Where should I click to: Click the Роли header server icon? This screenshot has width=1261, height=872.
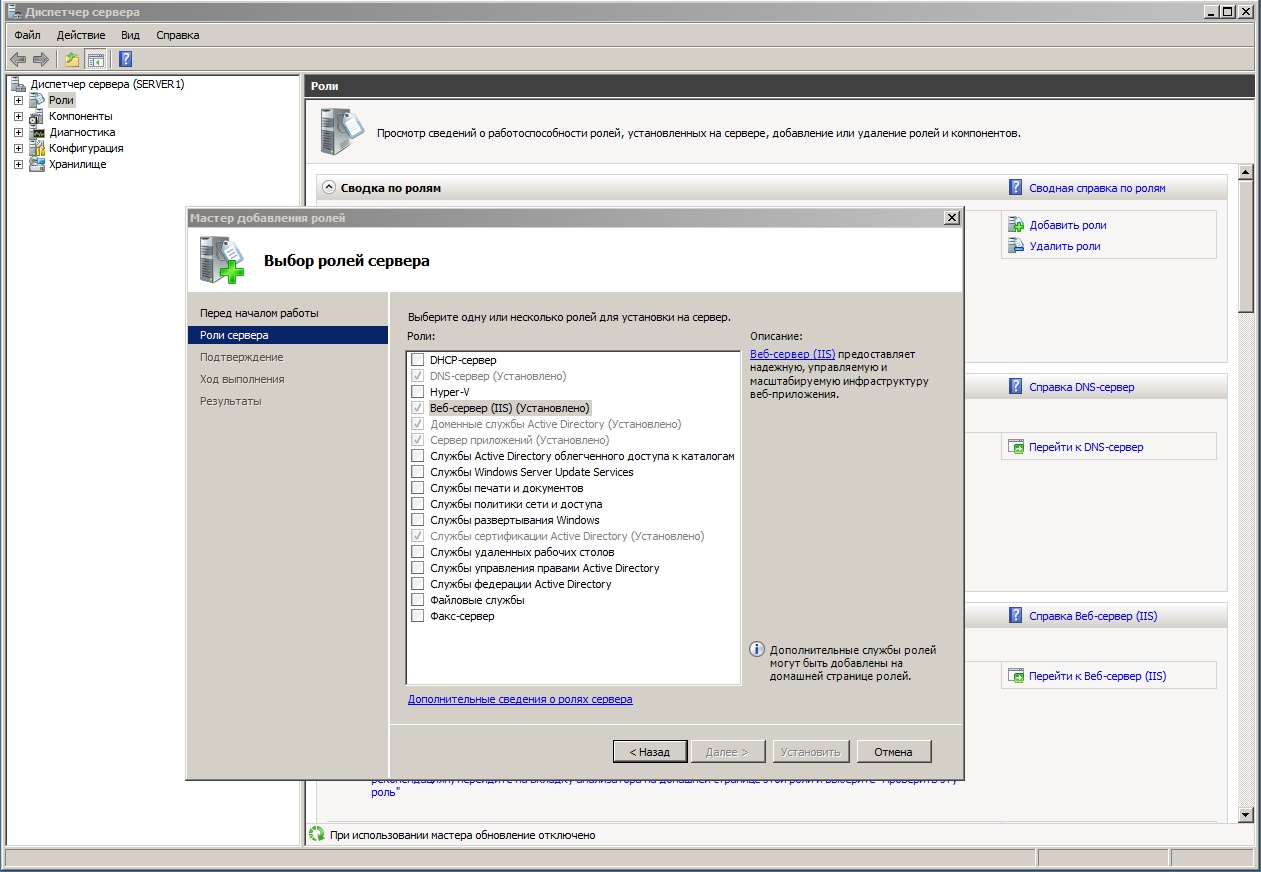[x=341, y=131]
